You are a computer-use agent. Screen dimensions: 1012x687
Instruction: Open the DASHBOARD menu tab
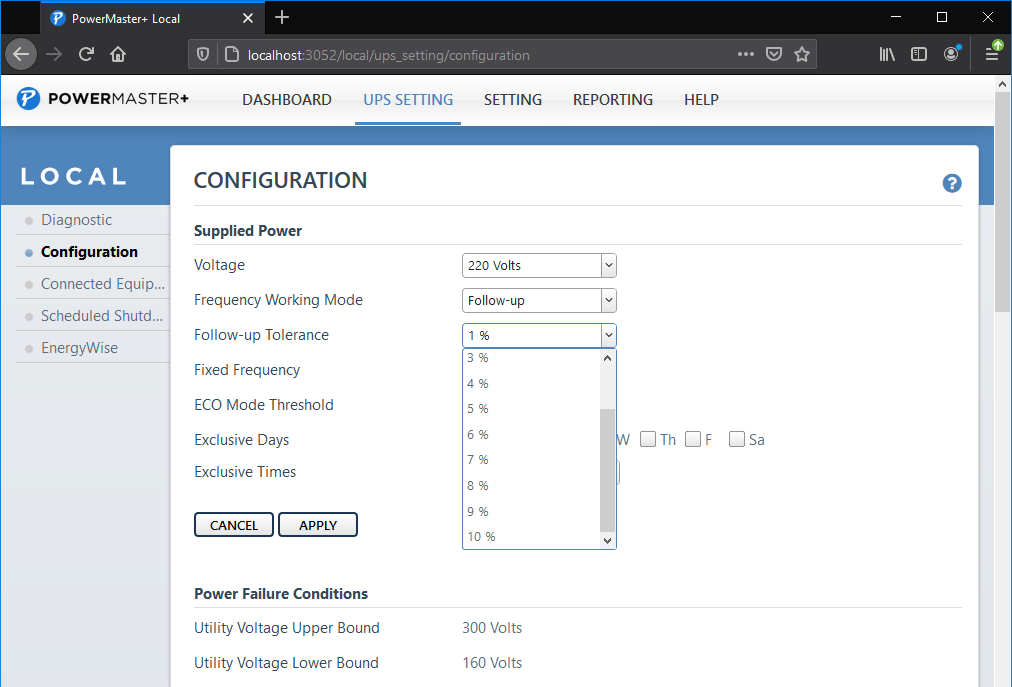(x=287, y=100)
